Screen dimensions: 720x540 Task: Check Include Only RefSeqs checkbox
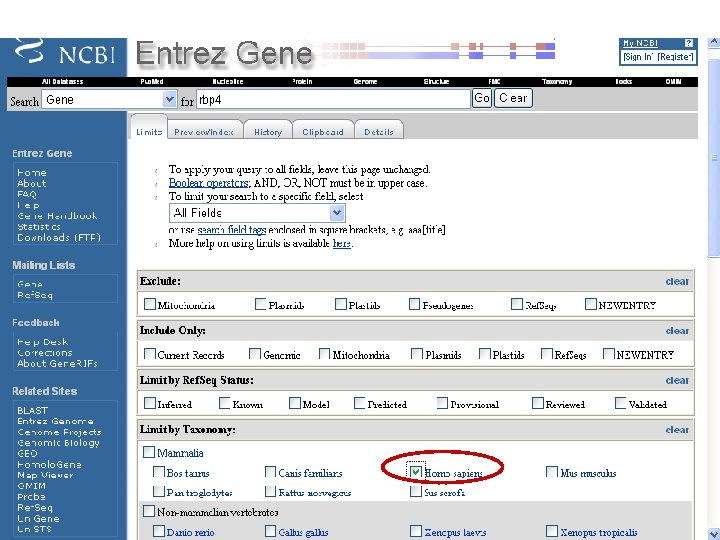click(546, 354)
